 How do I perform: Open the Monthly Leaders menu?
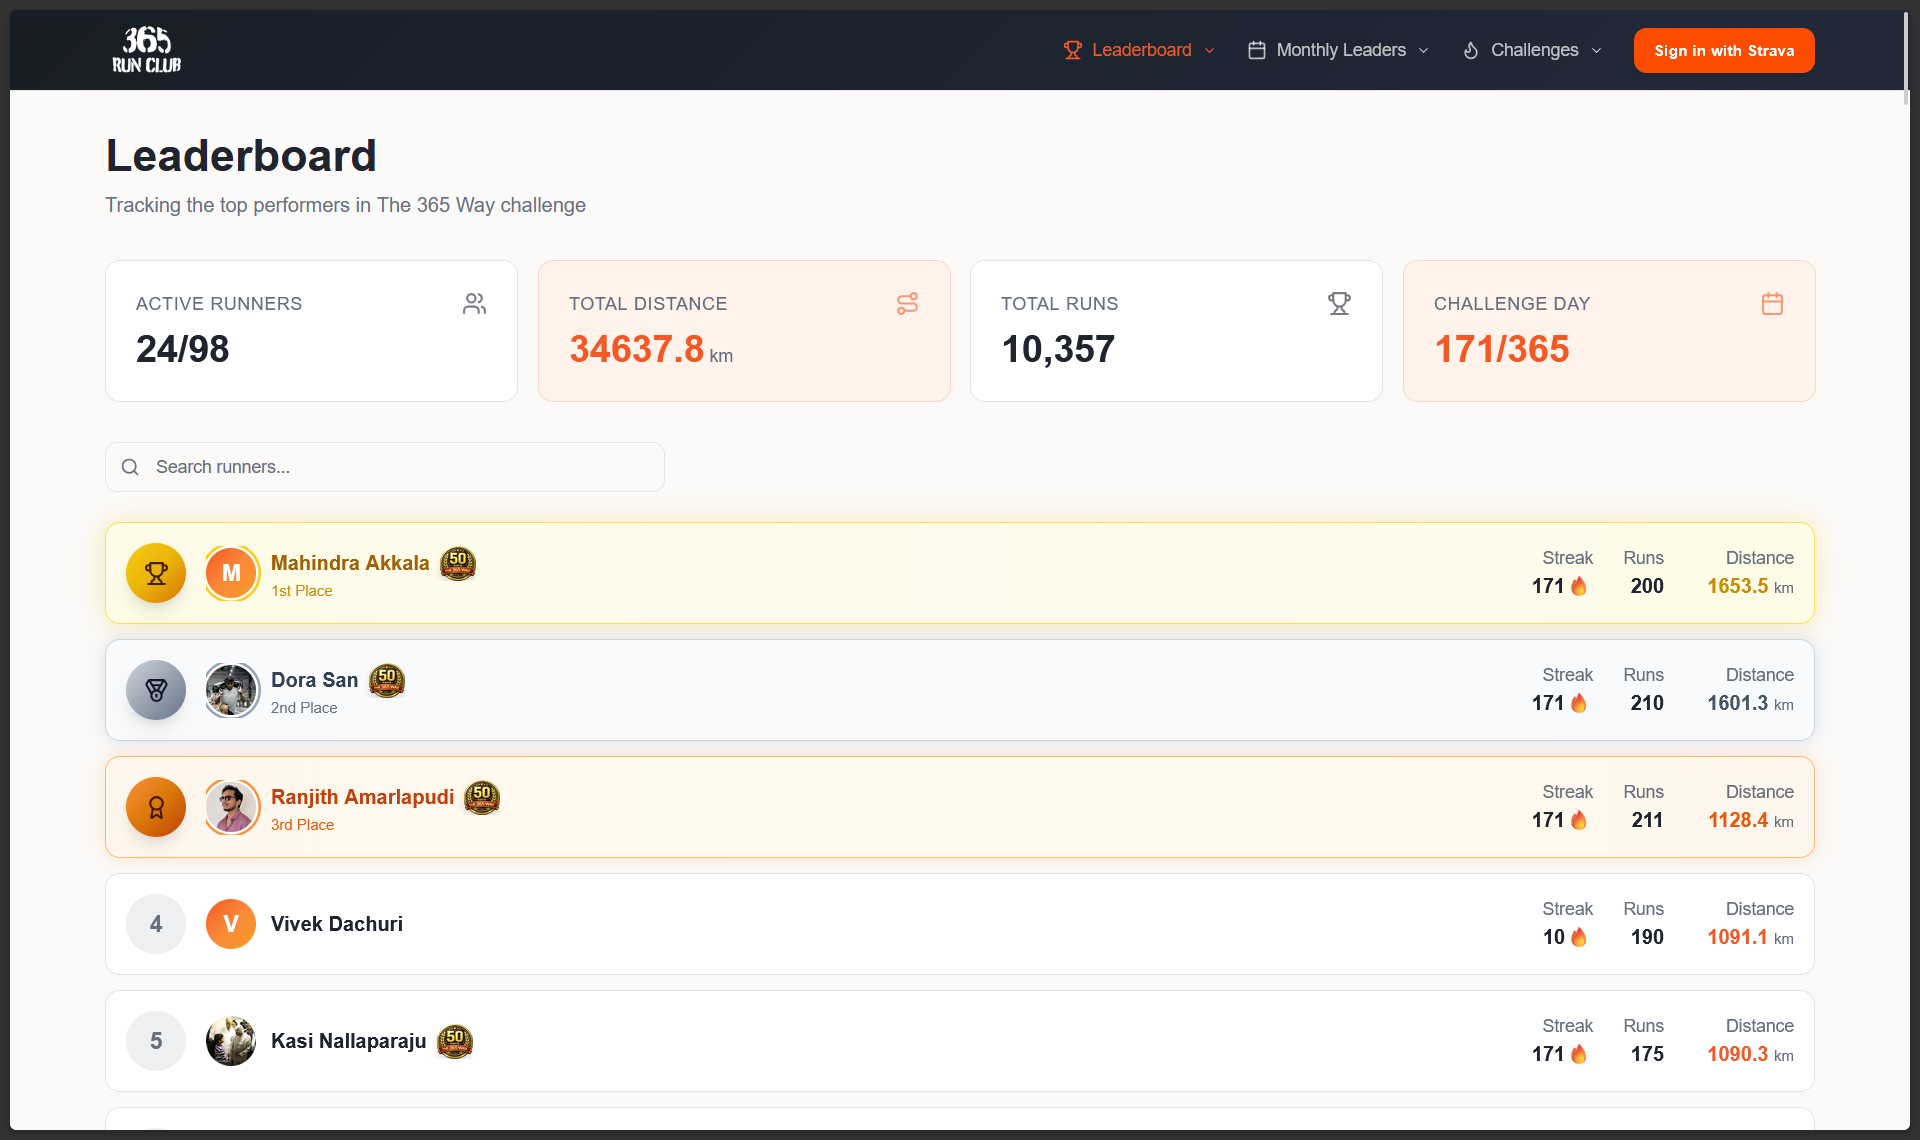coord(1338,50)
